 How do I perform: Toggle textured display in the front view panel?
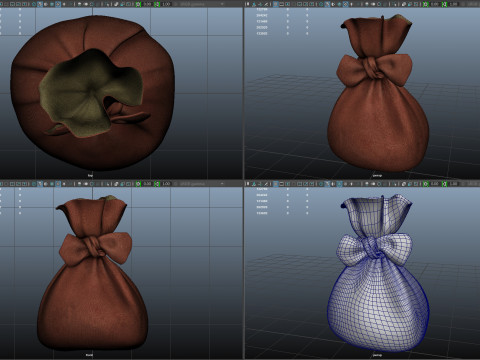click(x=58, y=184)
